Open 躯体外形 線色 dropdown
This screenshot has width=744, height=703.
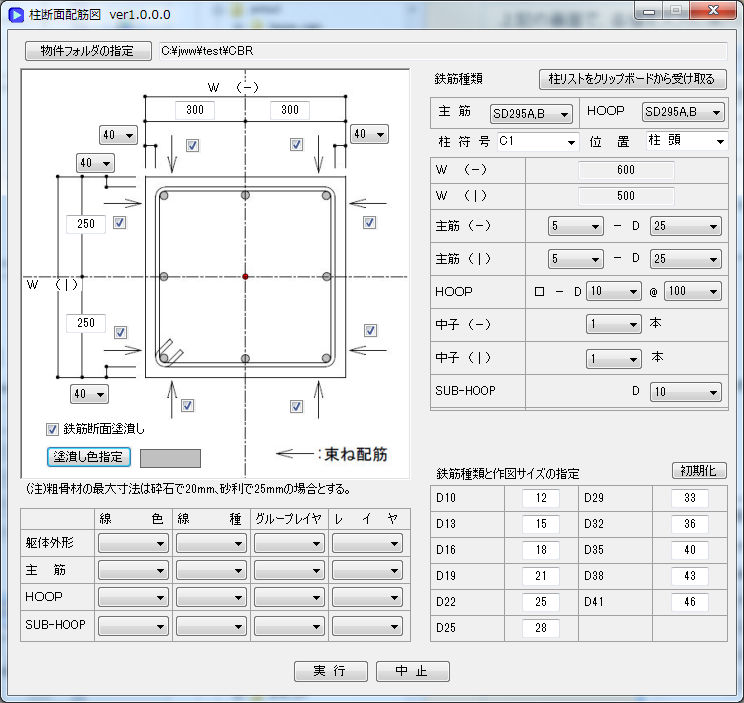pyautogui.click(x=133, y=543)
